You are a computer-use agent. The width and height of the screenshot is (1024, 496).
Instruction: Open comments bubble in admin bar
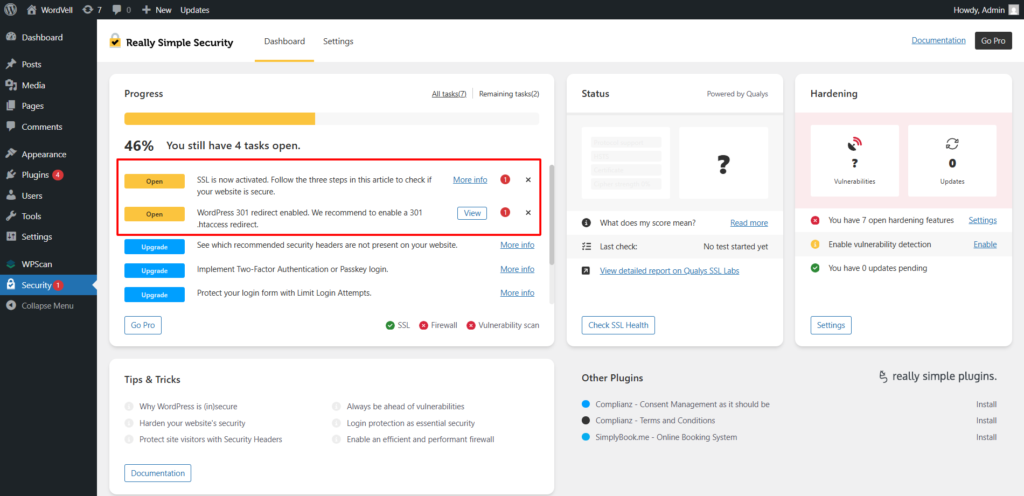pos(121,10)
